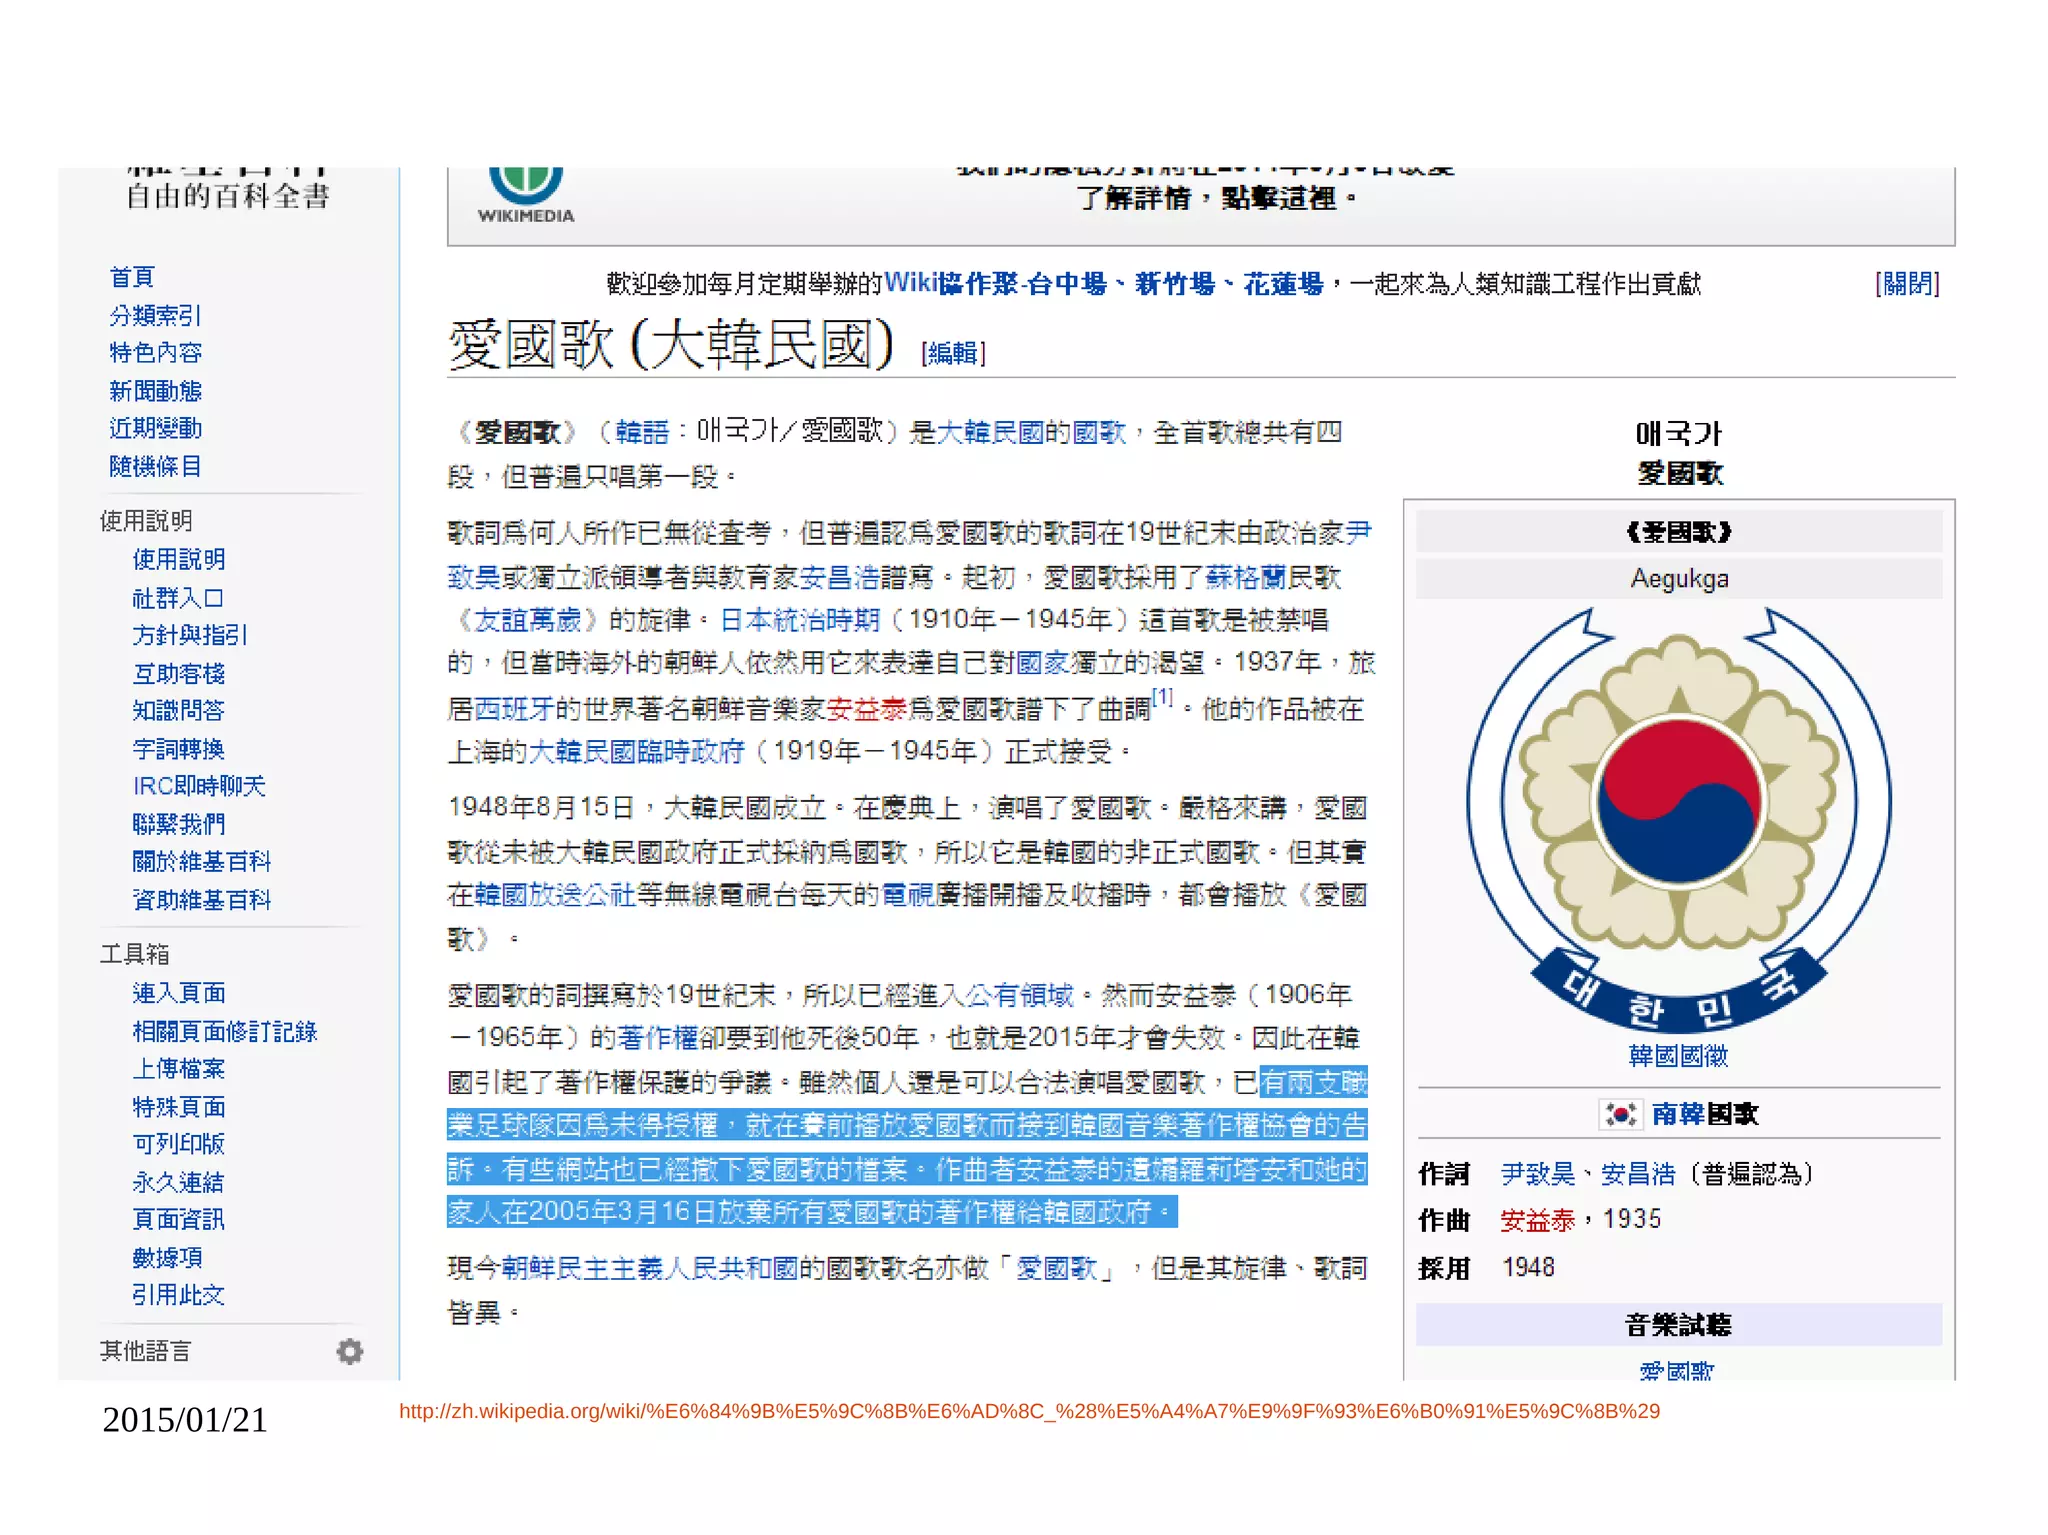This screenshot has height=1535, width=2048.
Task: Open IRC即時聊天 link
Action: tap(199, 786)
